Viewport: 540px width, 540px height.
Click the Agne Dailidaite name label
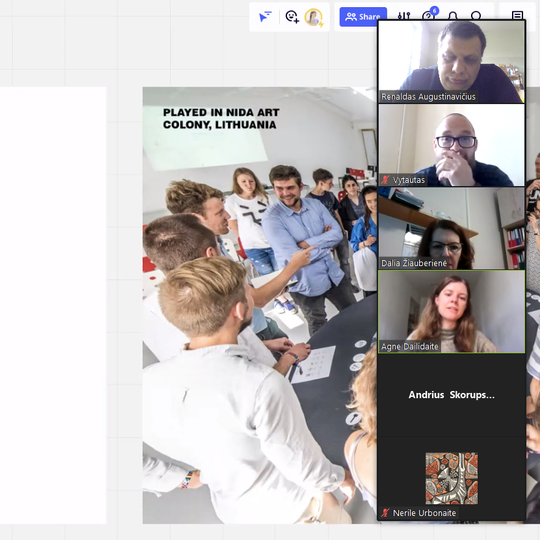(x=409, y=347)
